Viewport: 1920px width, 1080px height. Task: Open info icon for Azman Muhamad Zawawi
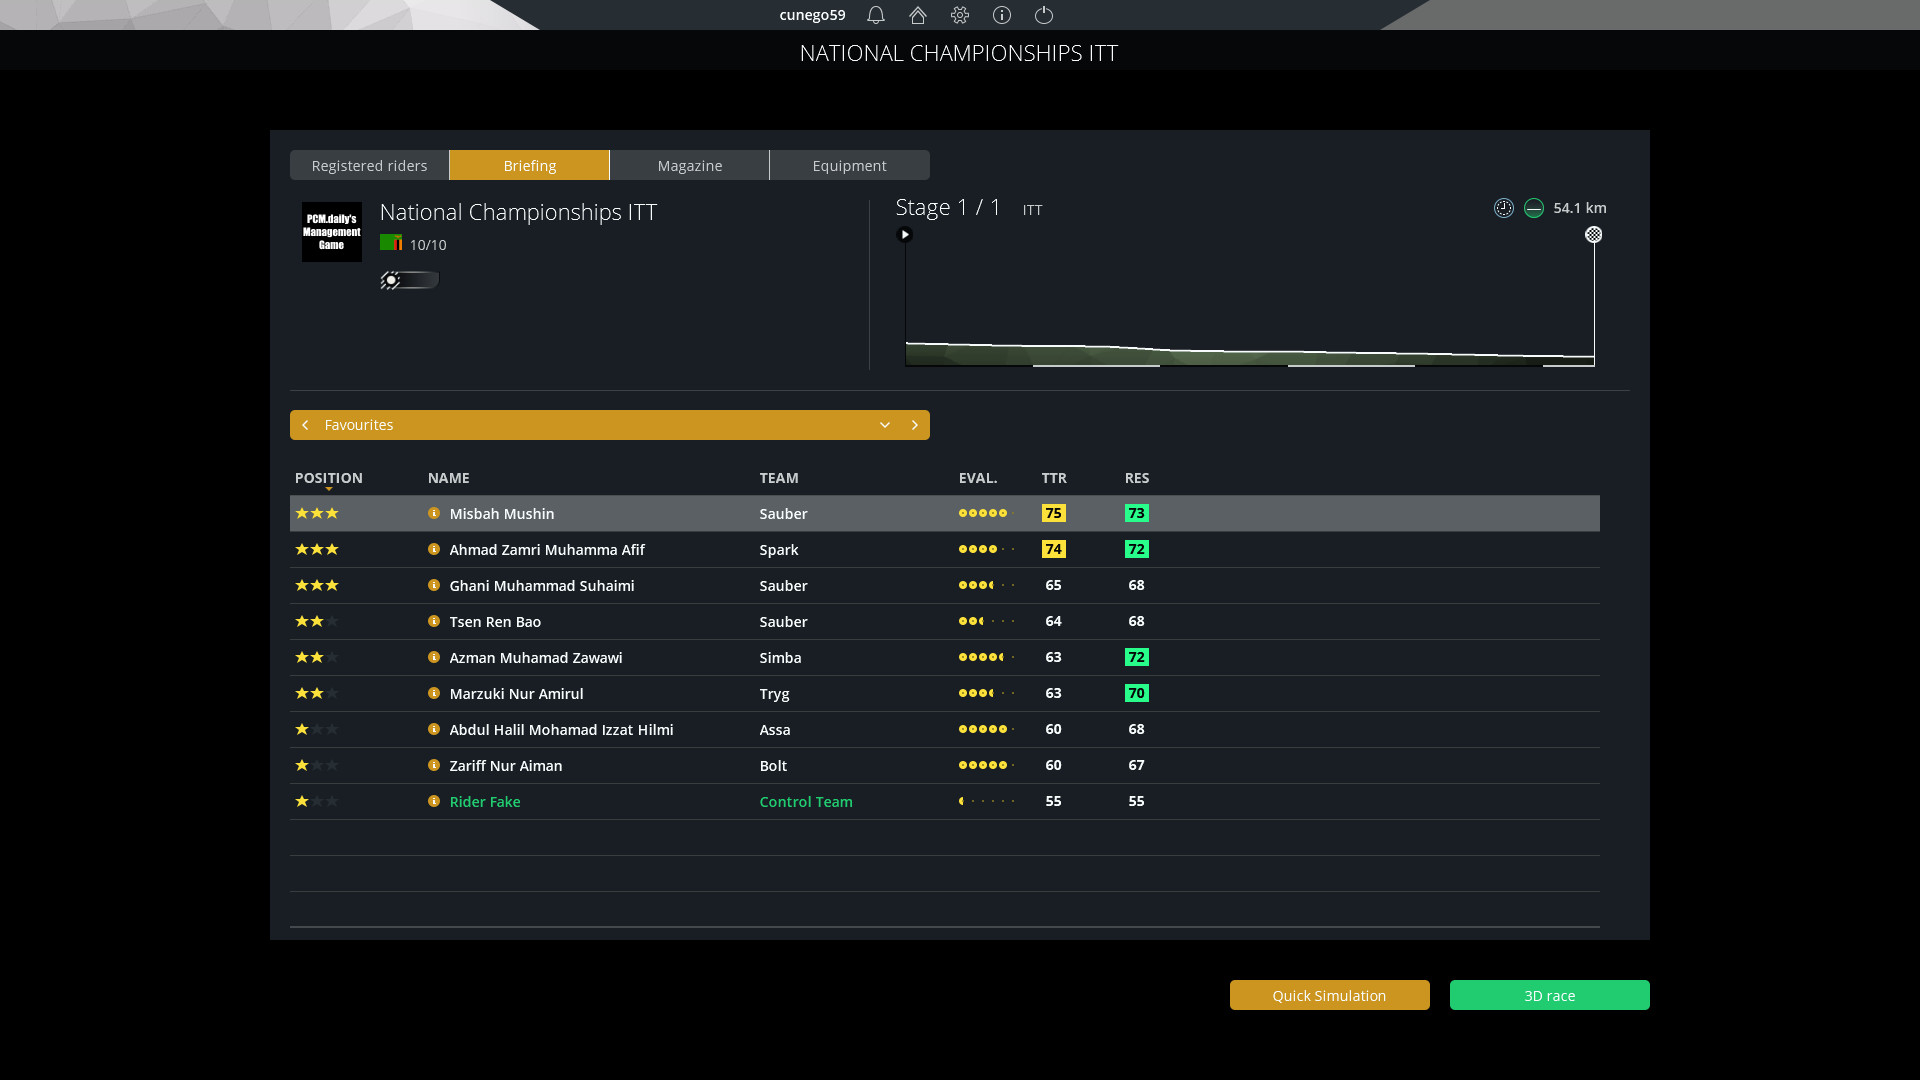434,657
